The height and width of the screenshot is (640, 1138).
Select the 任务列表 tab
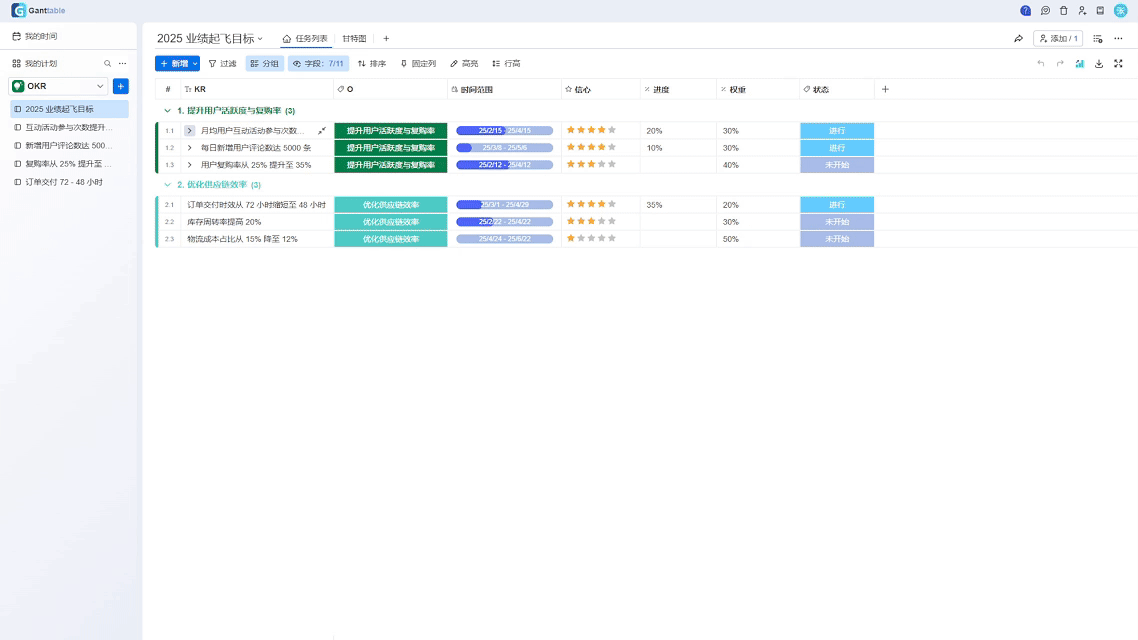305,39
